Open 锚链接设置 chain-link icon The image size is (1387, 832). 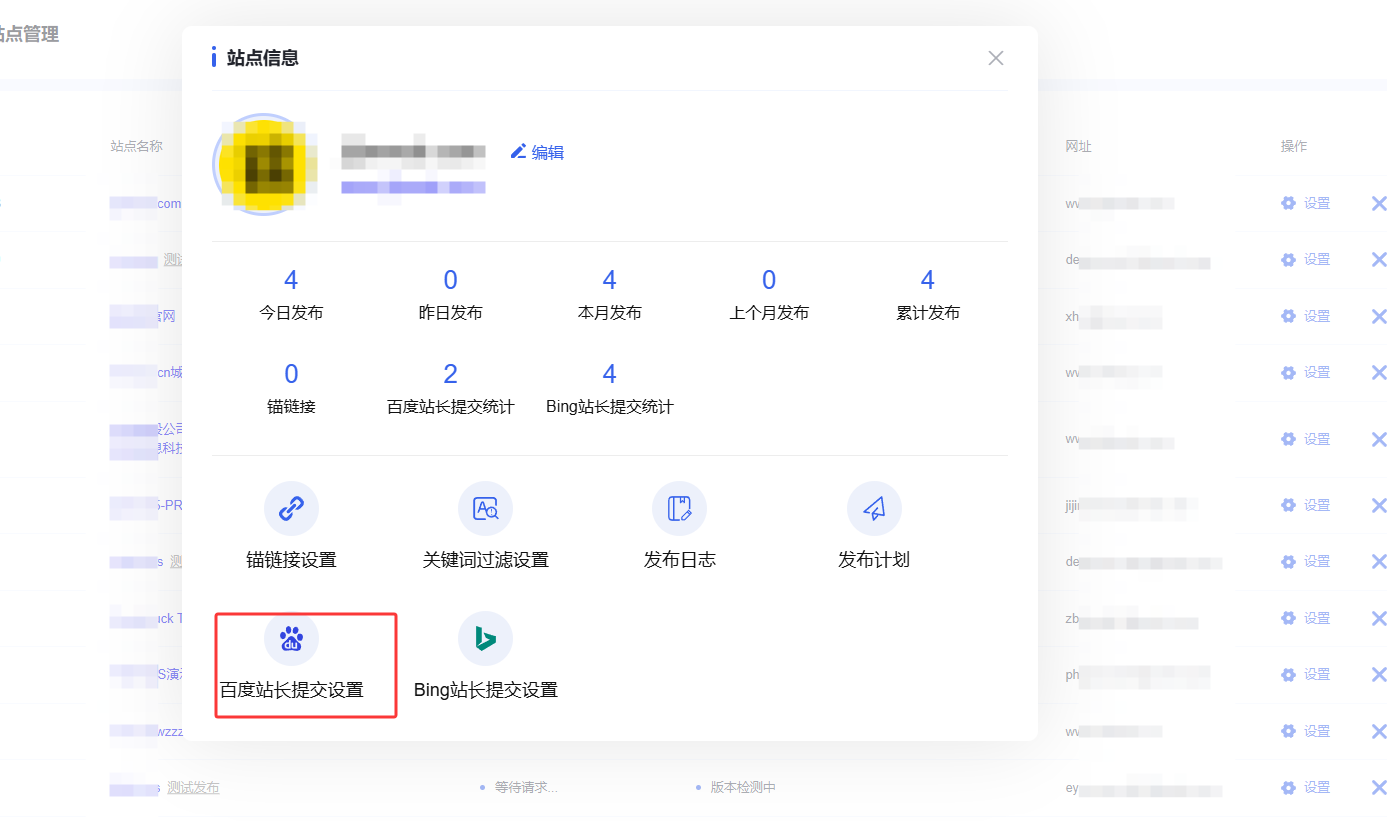291,509
